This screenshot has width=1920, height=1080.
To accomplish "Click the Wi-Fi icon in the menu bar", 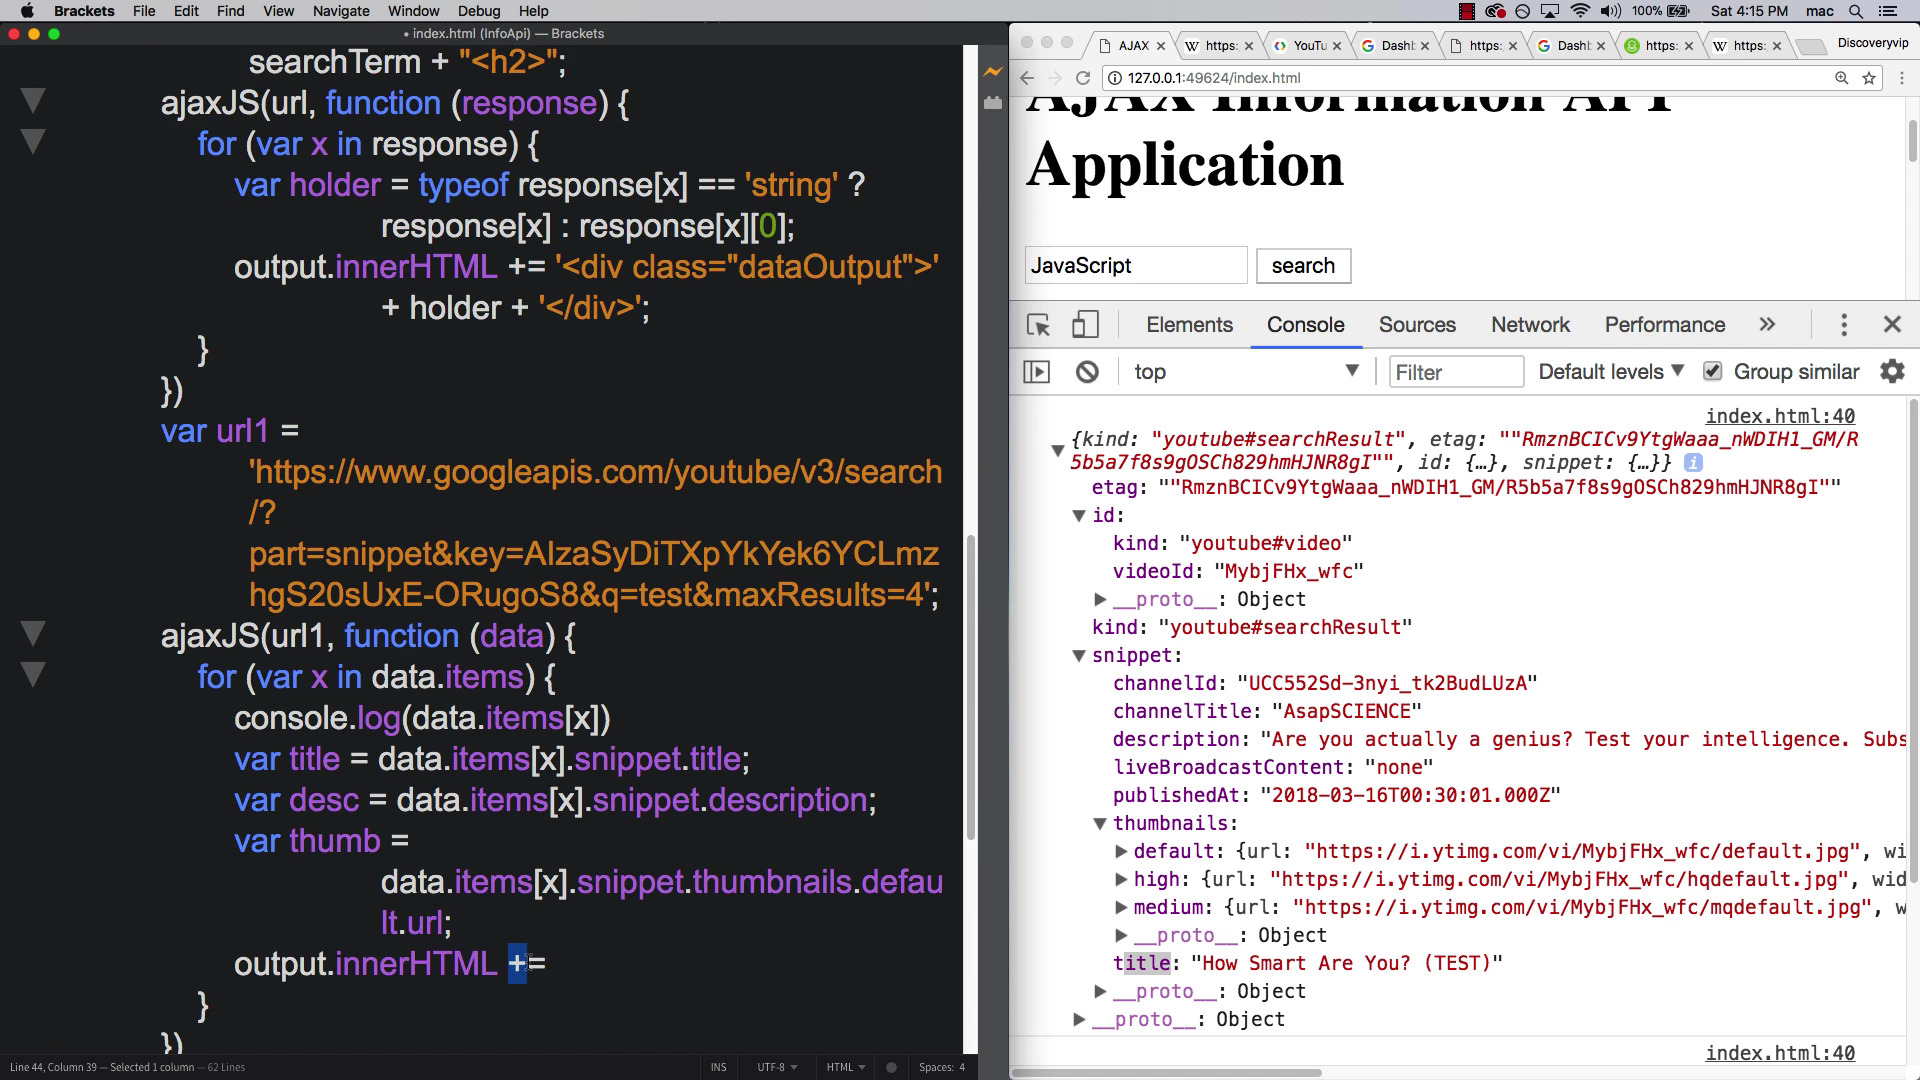I will (1580, 11).
